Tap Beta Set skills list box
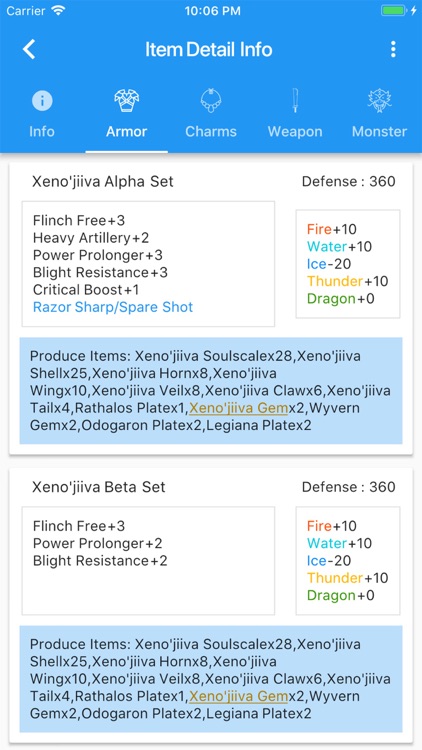This screenshot has height=750, width=422. 148,561
